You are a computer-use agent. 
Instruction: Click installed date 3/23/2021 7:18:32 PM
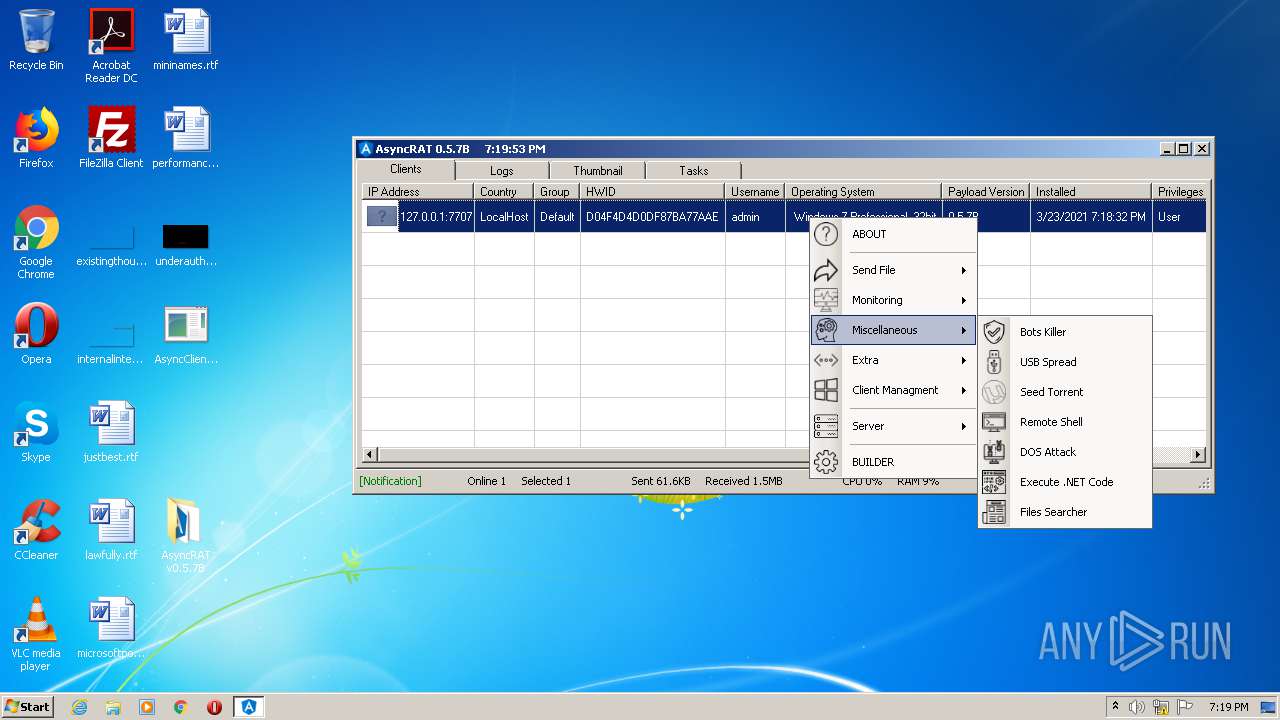[x=1091, y=217]
